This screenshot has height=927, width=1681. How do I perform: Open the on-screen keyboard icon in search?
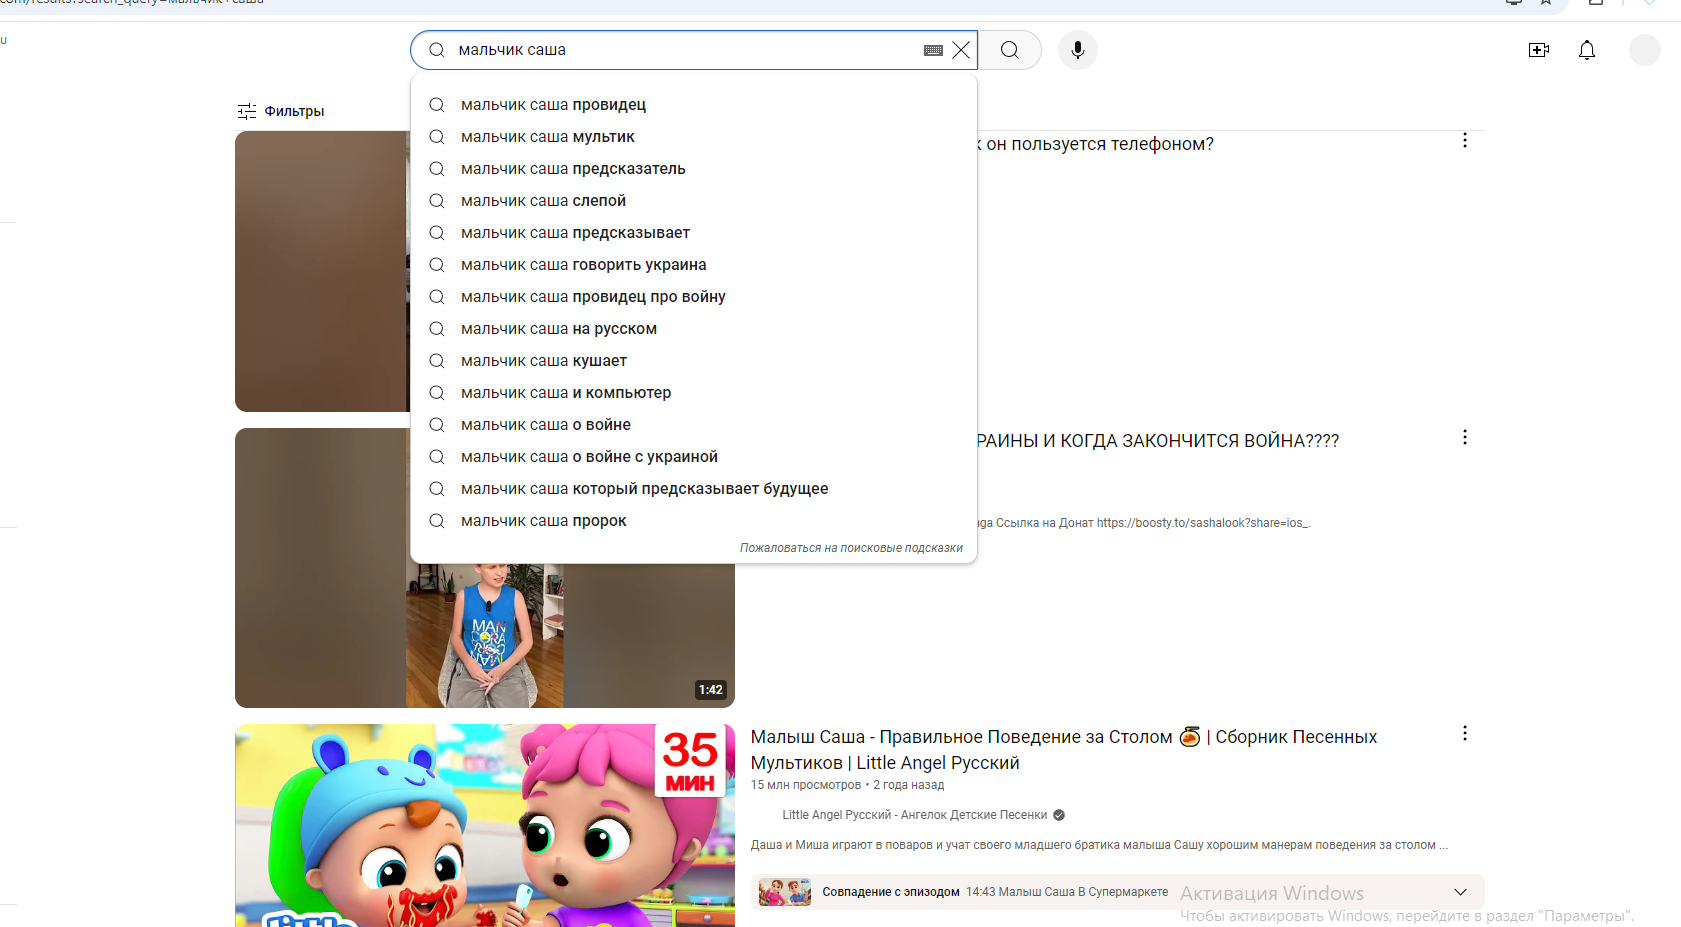pos(933,50)
